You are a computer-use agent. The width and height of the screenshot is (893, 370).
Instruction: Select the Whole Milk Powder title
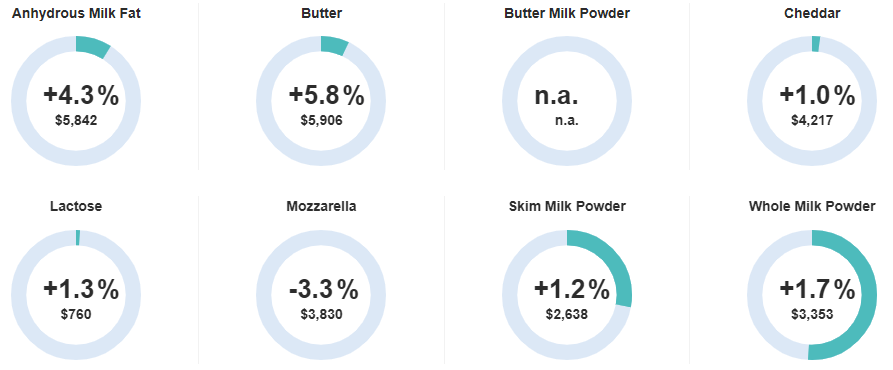(x=812, y=206)
